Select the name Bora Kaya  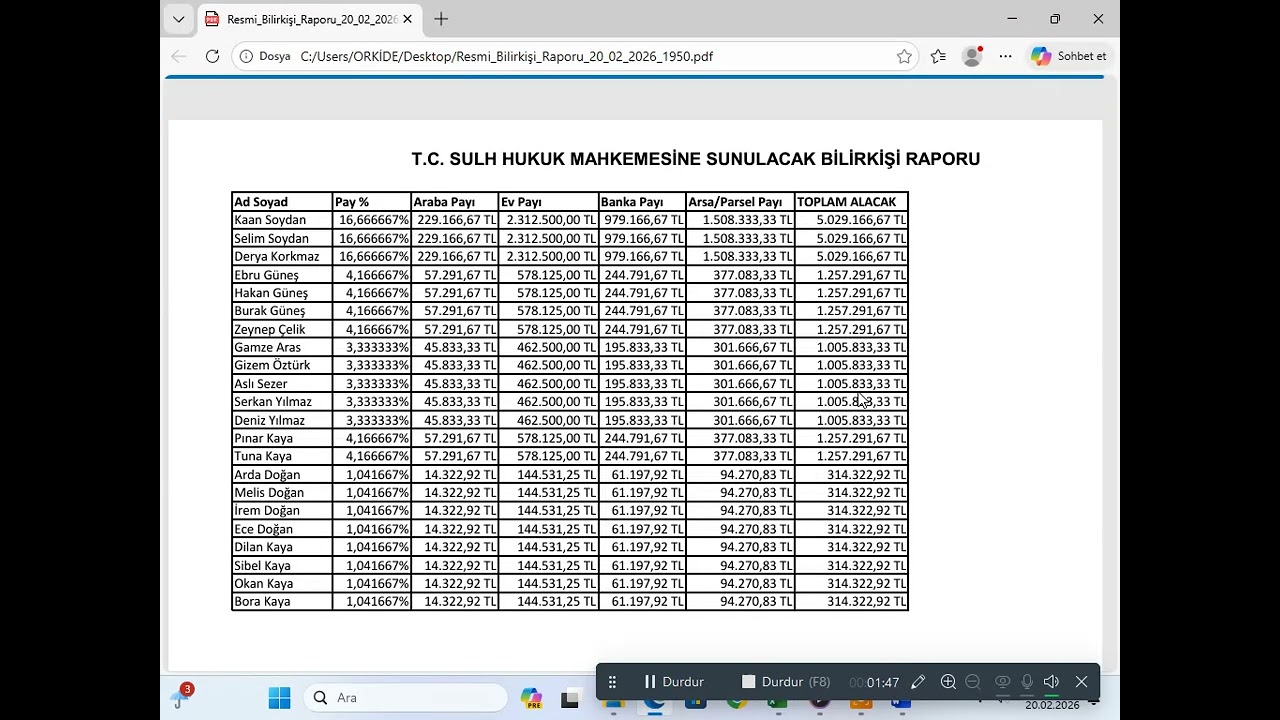coord(262,602)
